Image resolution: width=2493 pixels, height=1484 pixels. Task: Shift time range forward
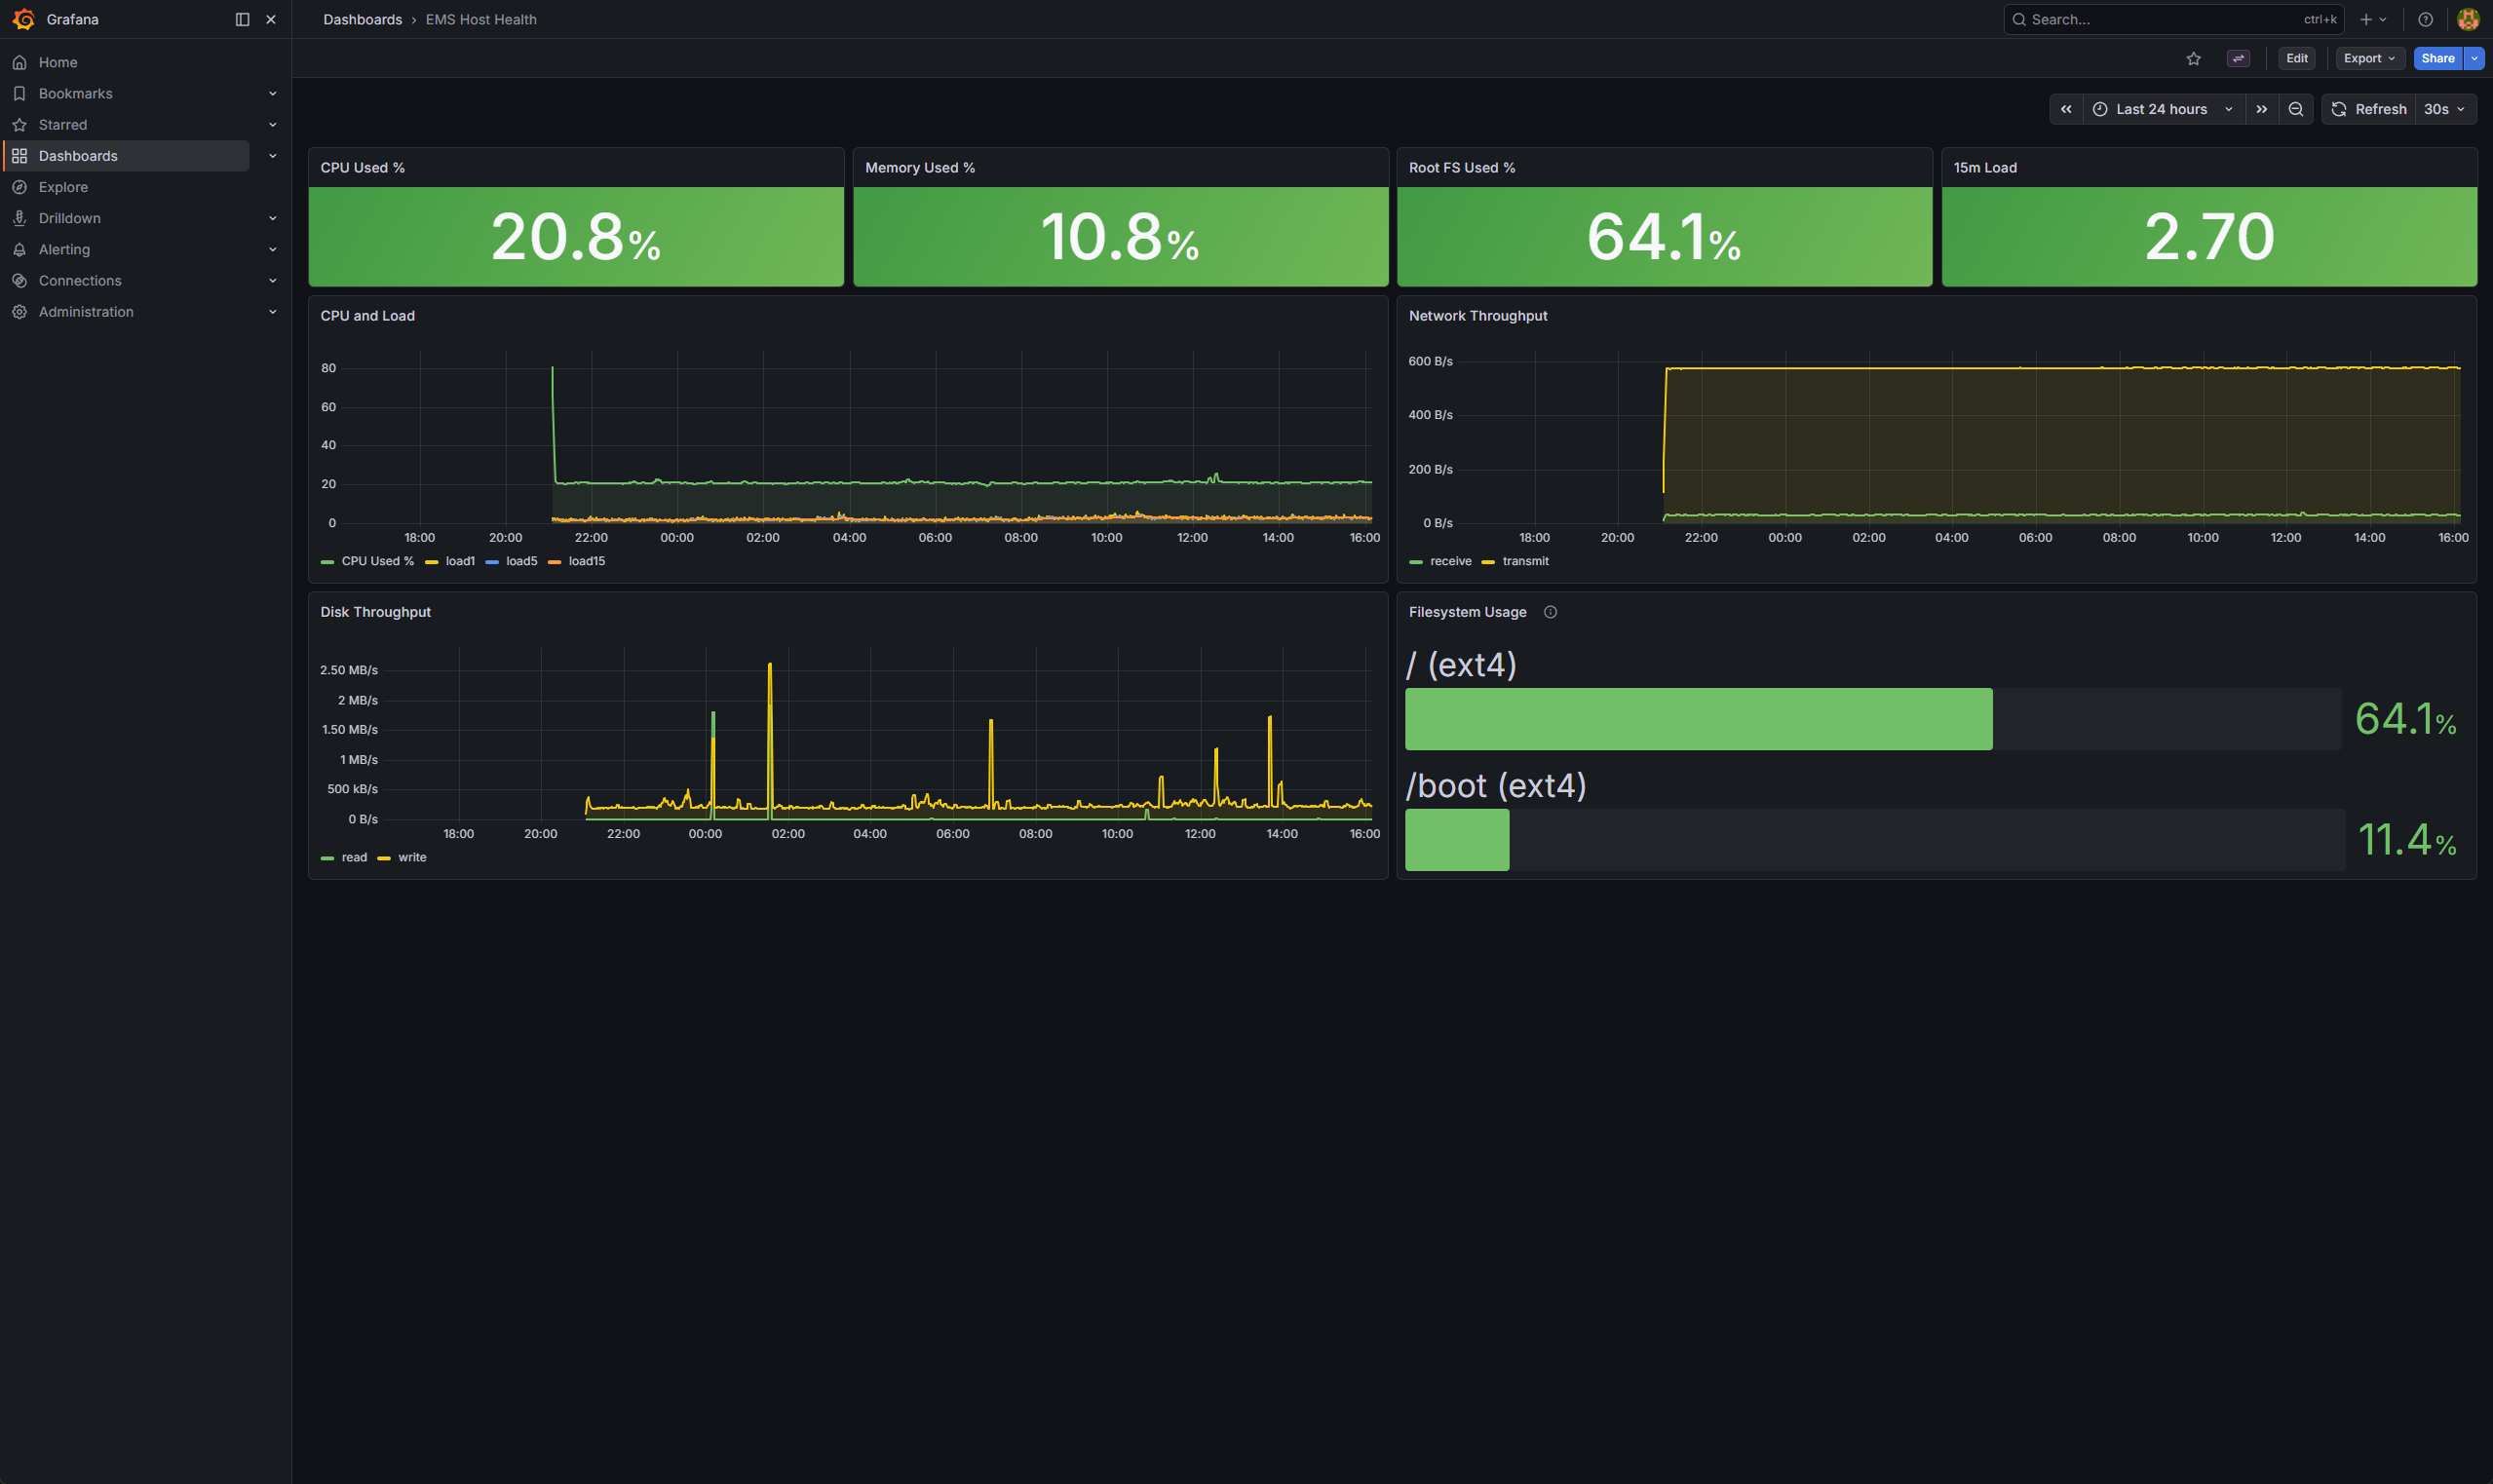coord(2261,109)
